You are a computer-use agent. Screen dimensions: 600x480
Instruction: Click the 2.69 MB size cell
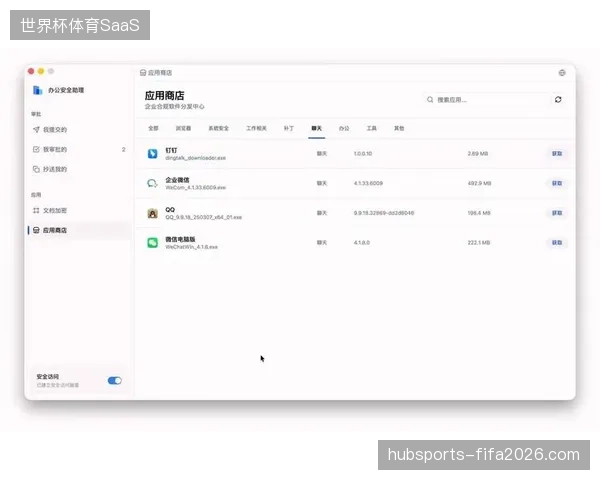(x=478, y=153)
